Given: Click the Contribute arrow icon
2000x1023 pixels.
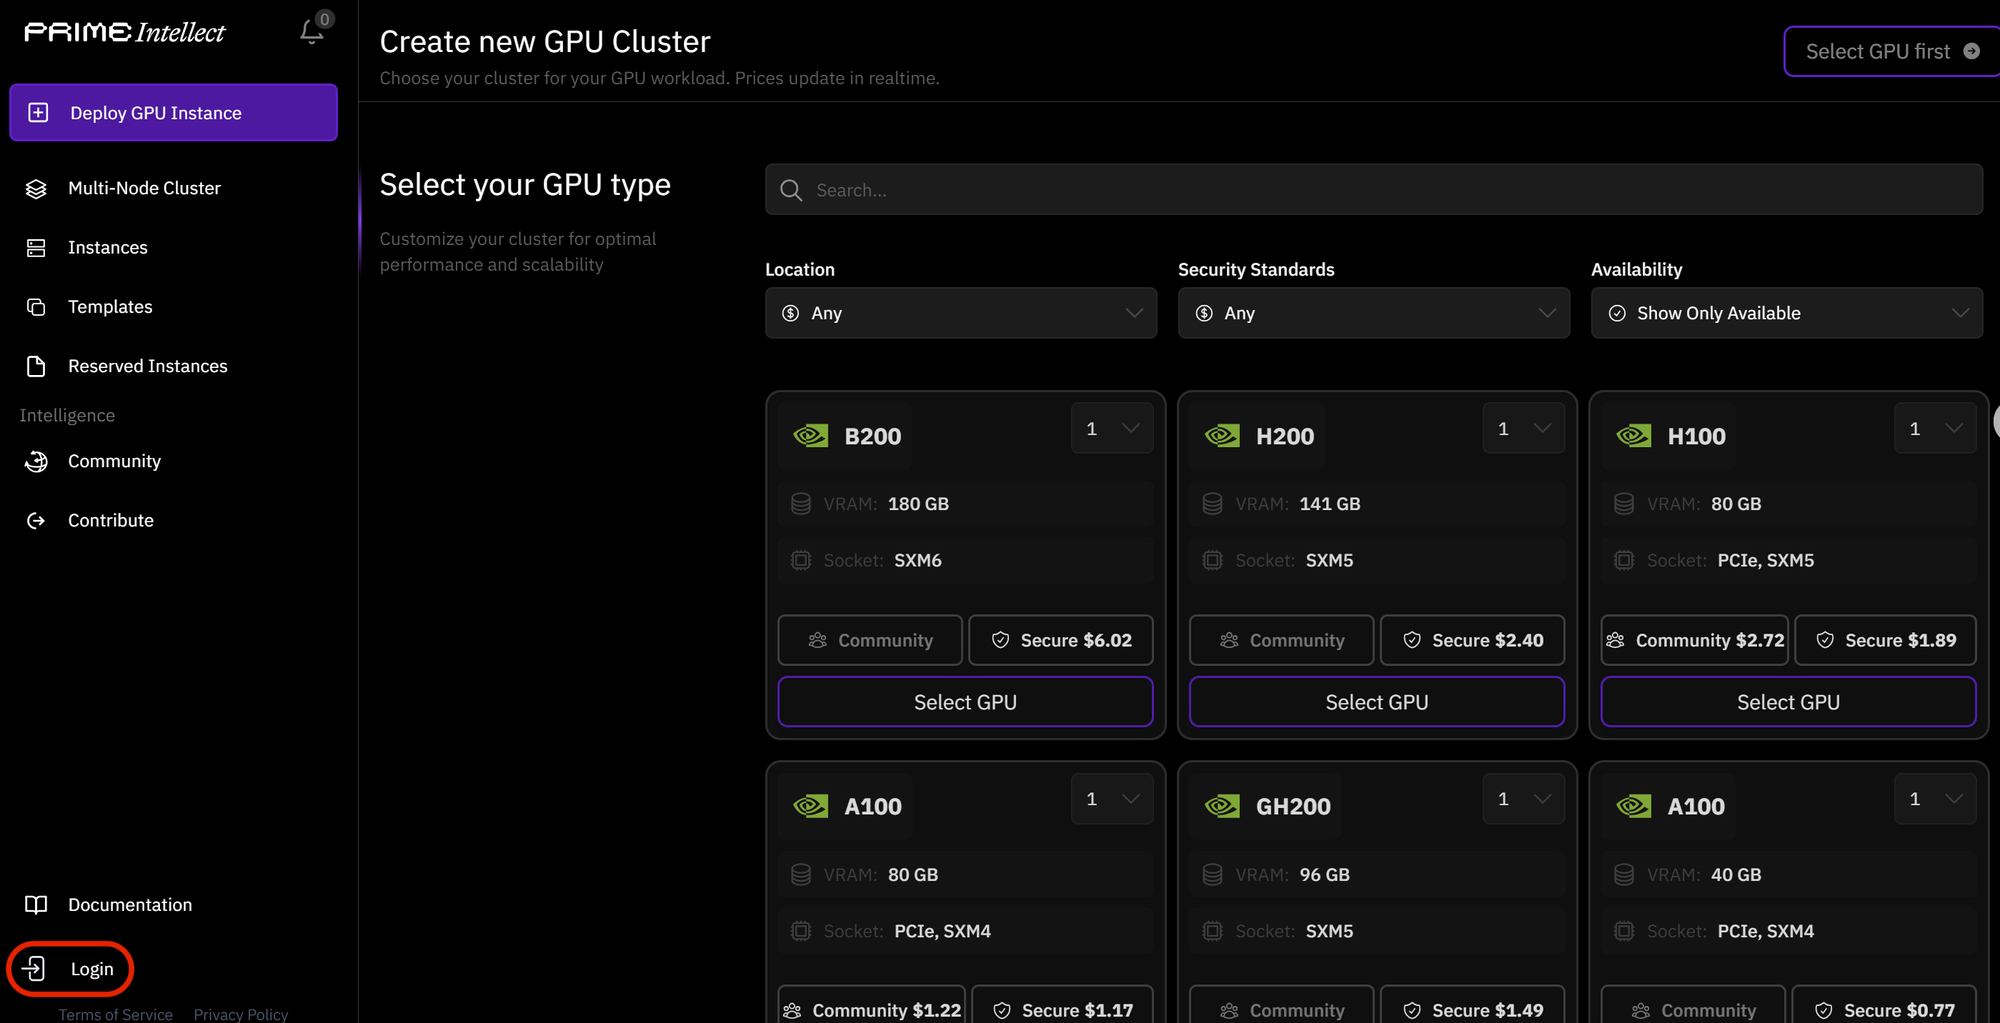Looking at the screenshot, I should coord(36,520).
